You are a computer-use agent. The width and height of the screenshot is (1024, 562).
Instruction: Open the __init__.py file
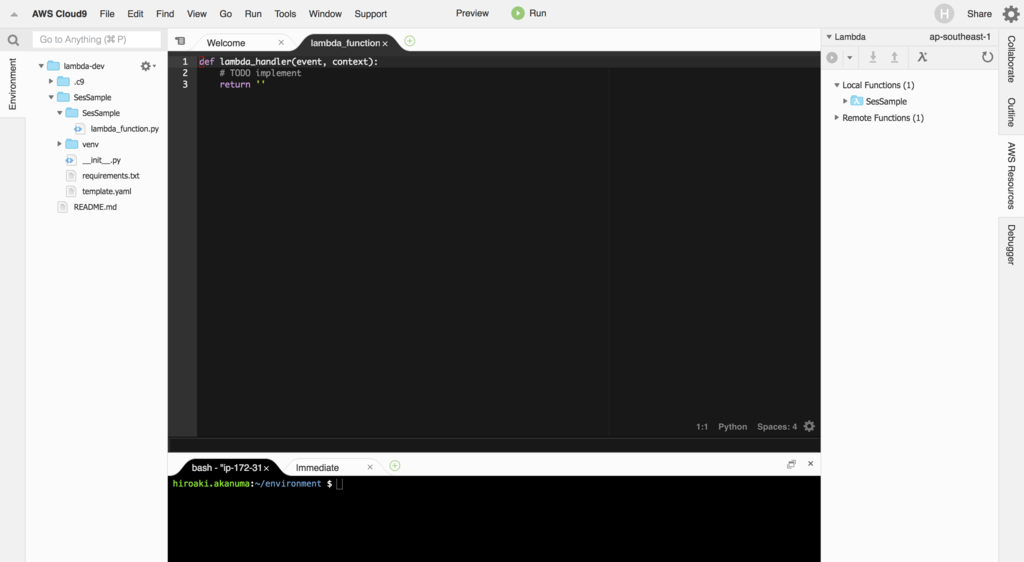click(x=101, y=160)
